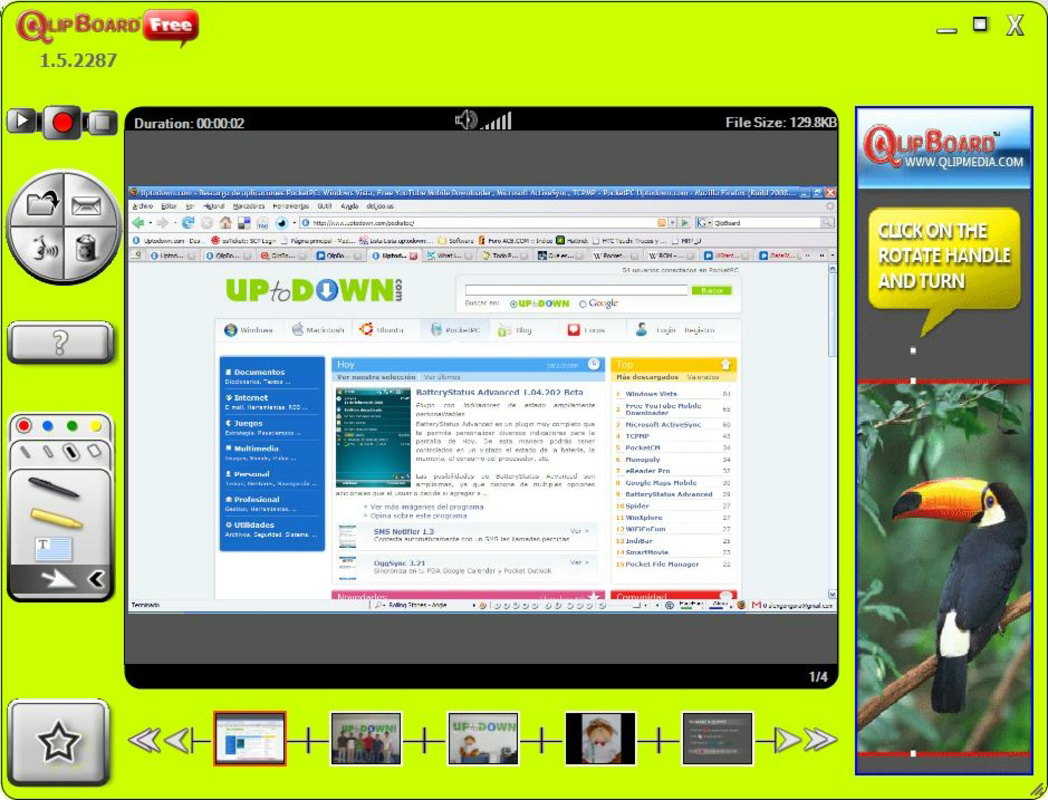Select the plush toy on black thumbnail
This screenshot has width=1048, height=800.
600,739
